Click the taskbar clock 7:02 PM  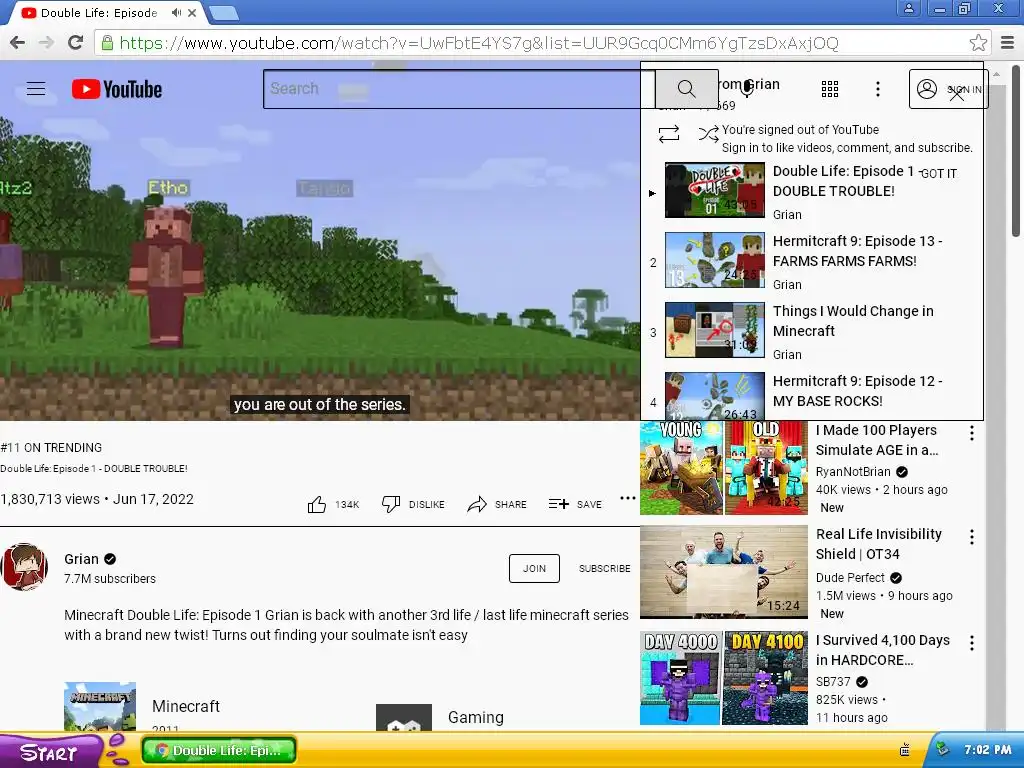coord(987,750)
